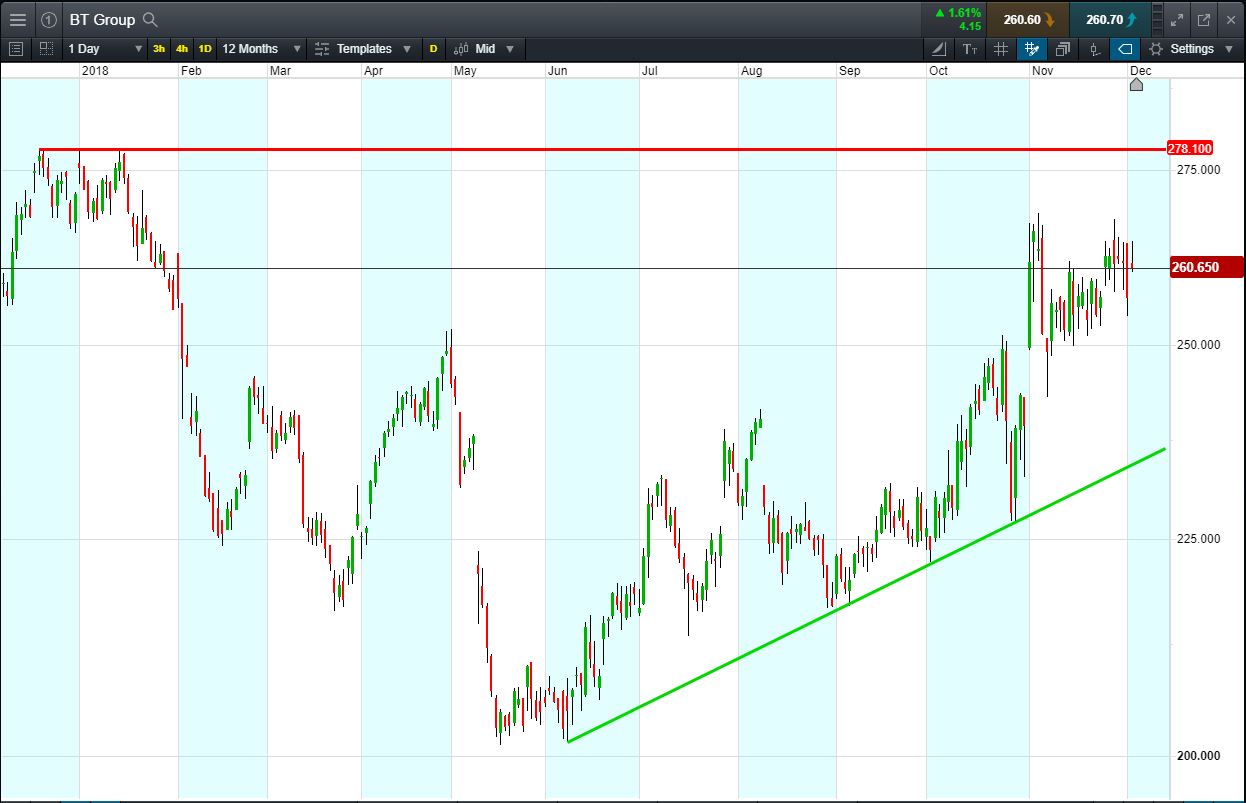
Task: Open the hamburger main menu
Action: 17,19
